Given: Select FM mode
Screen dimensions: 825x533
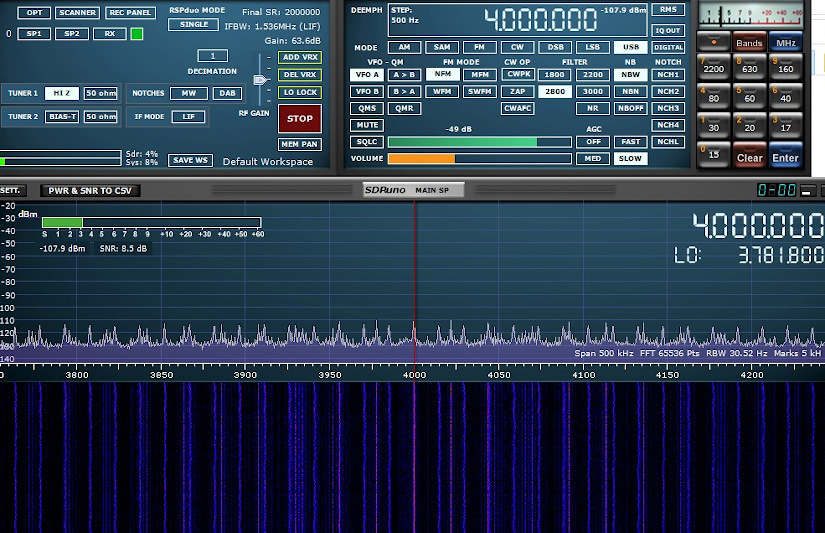Looking at the screenshot, I should [x=479, y=47].
